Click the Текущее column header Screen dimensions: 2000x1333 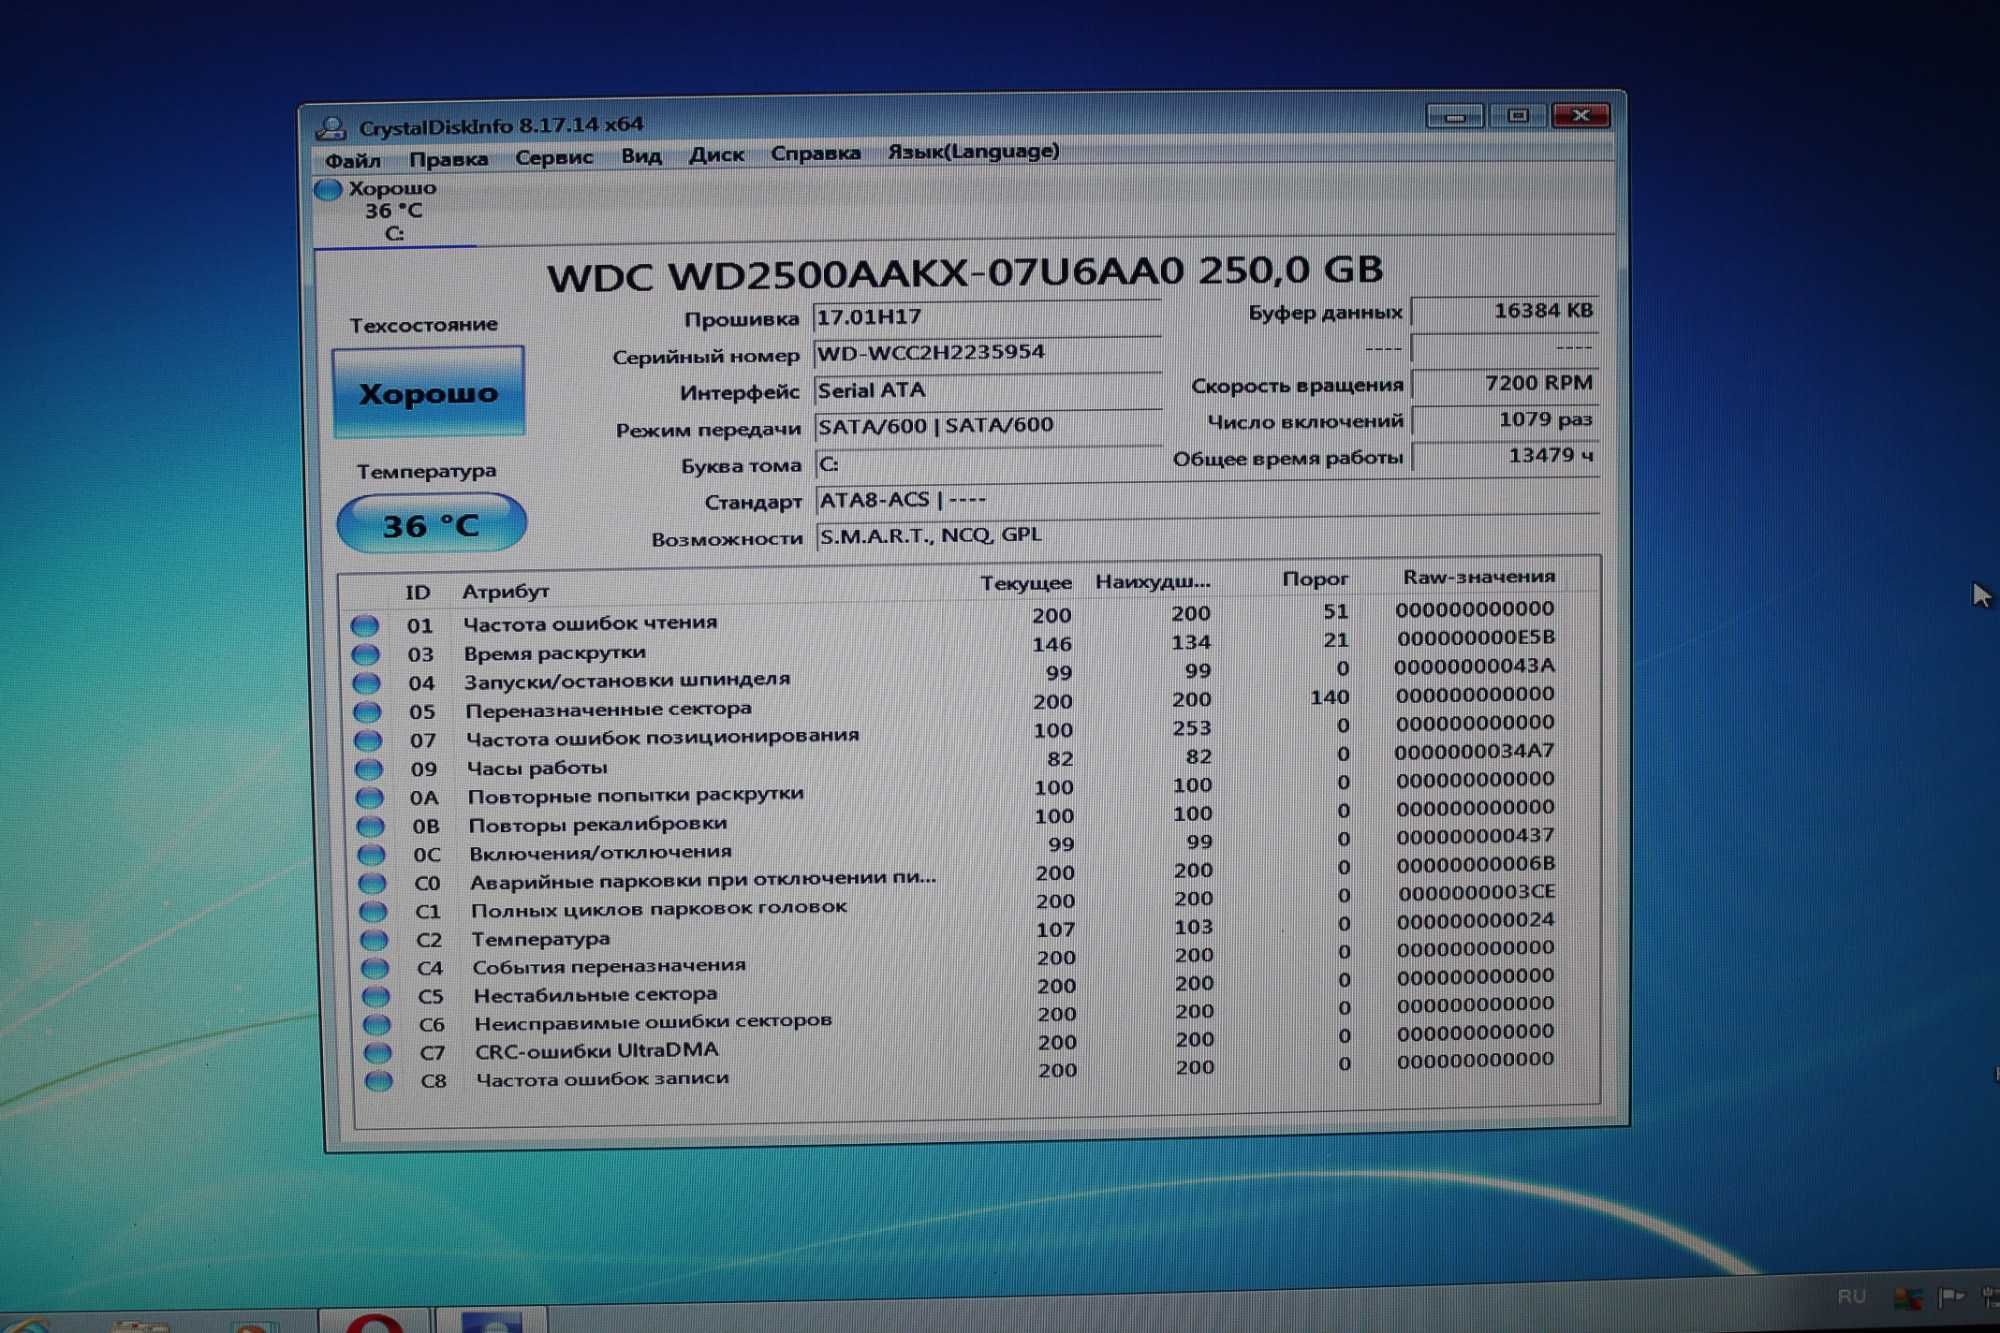[1025, 583]
